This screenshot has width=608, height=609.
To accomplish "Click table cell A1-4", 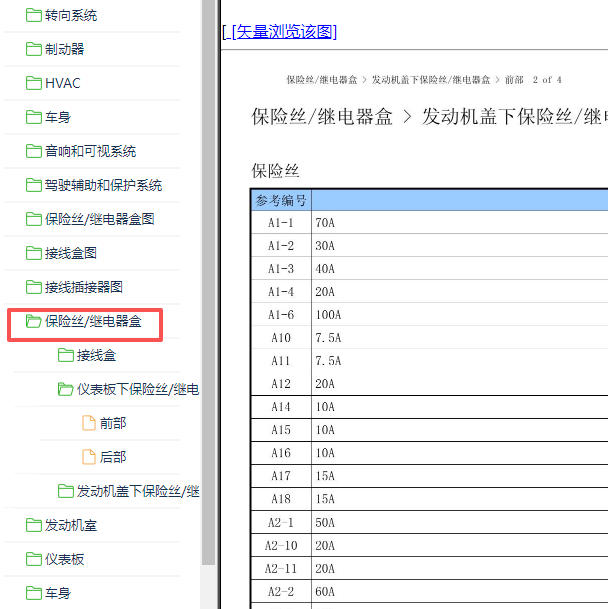I will [x=281, y=292].
